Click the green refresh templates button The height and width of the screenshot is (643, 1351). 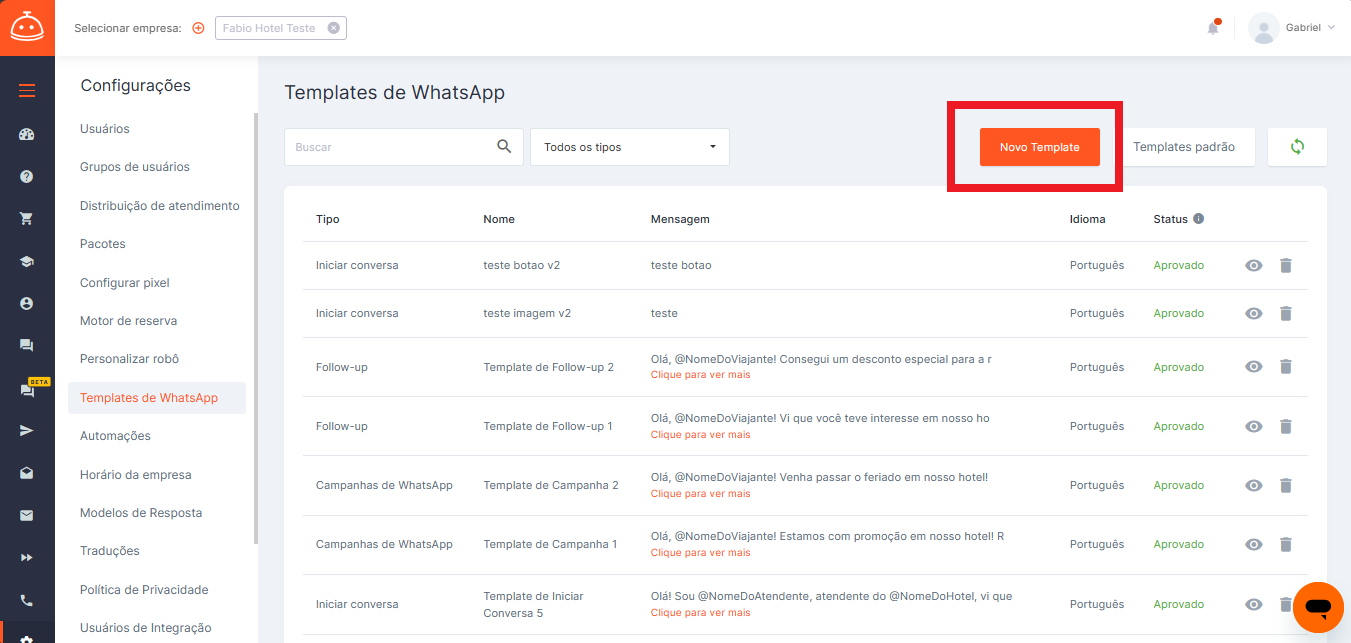1297,146
